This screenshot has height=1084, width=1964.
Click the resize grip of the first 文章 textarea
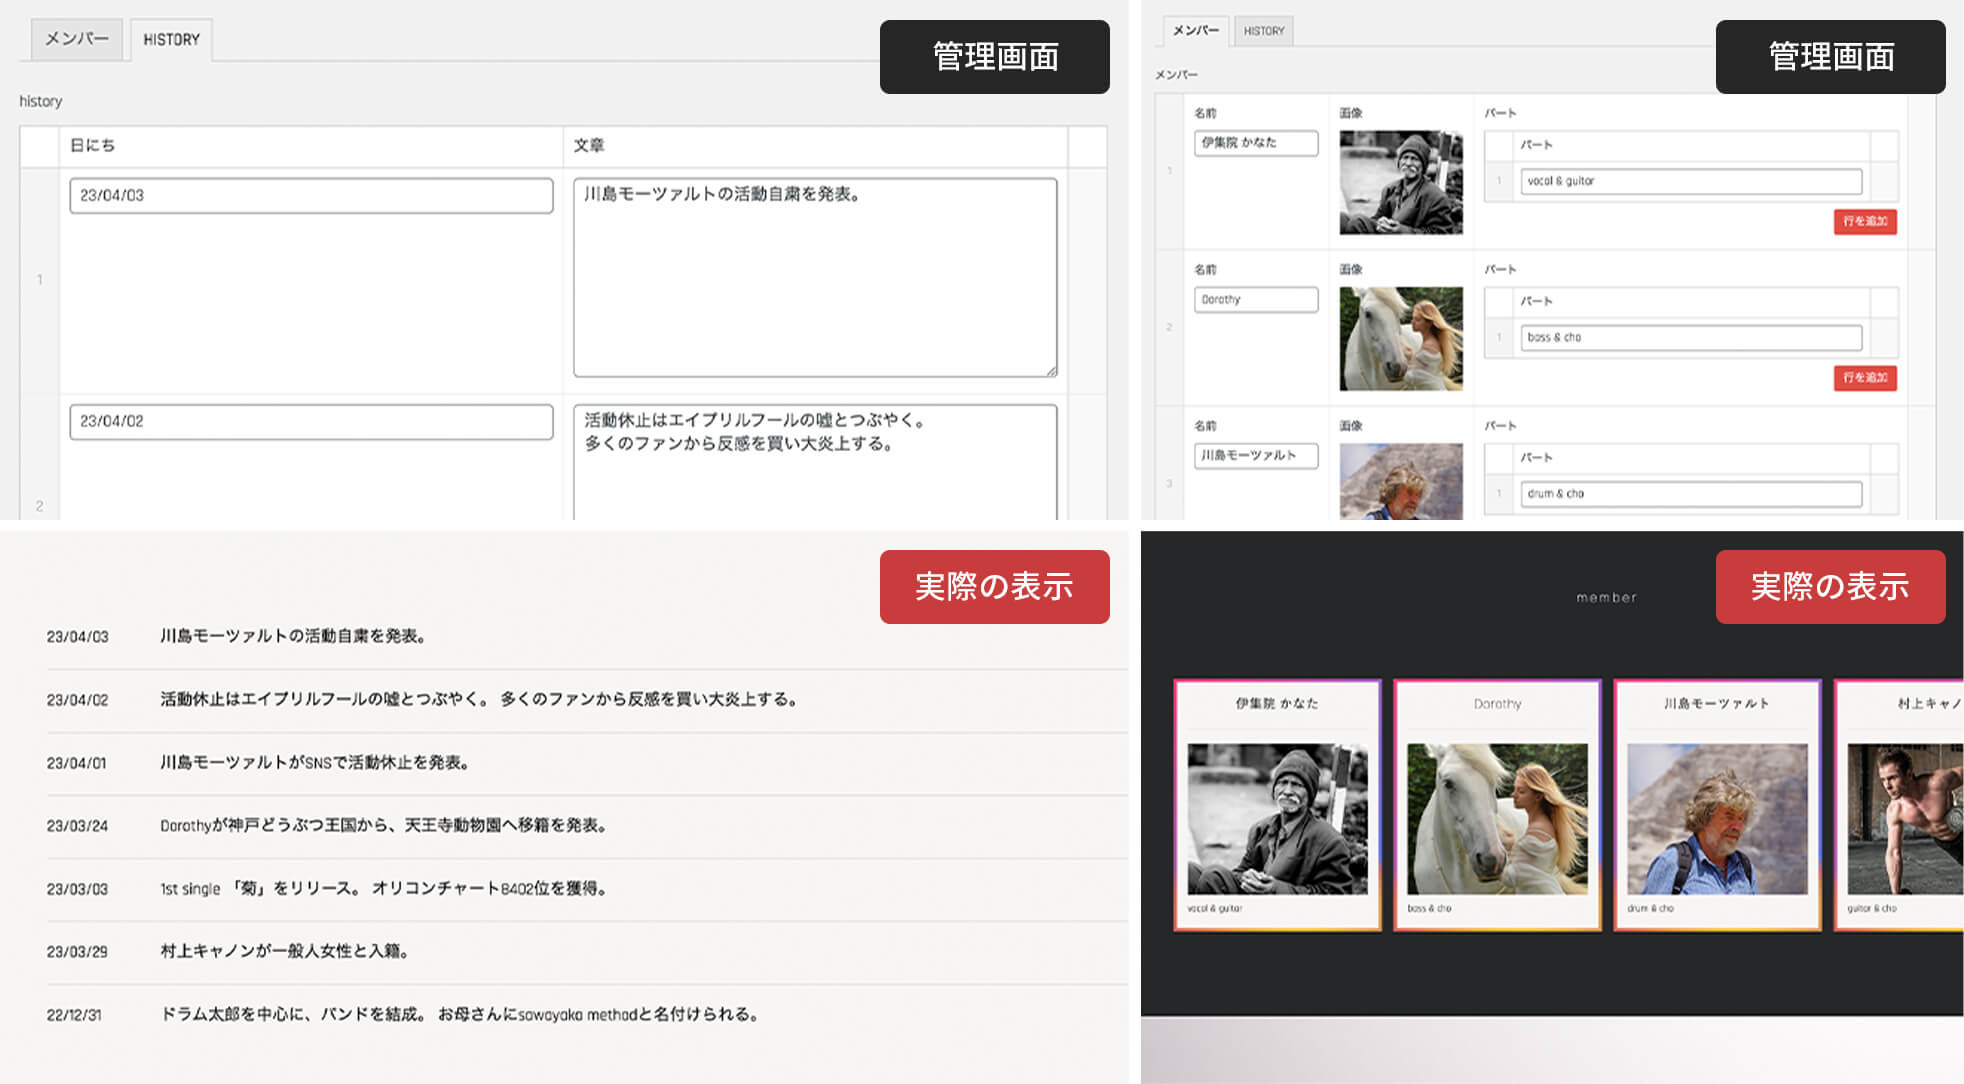1053,371
